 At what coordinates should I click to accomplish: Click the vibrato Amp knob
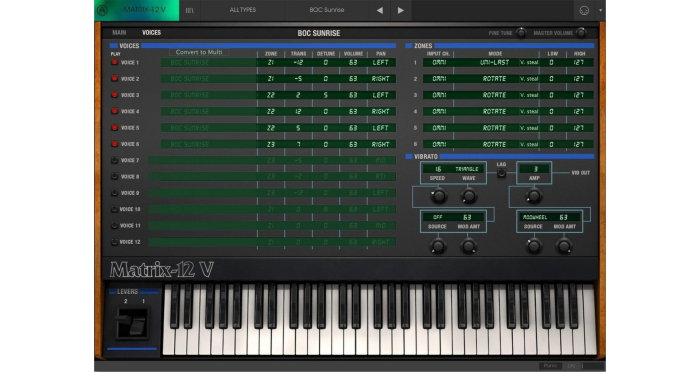point(534,196)
